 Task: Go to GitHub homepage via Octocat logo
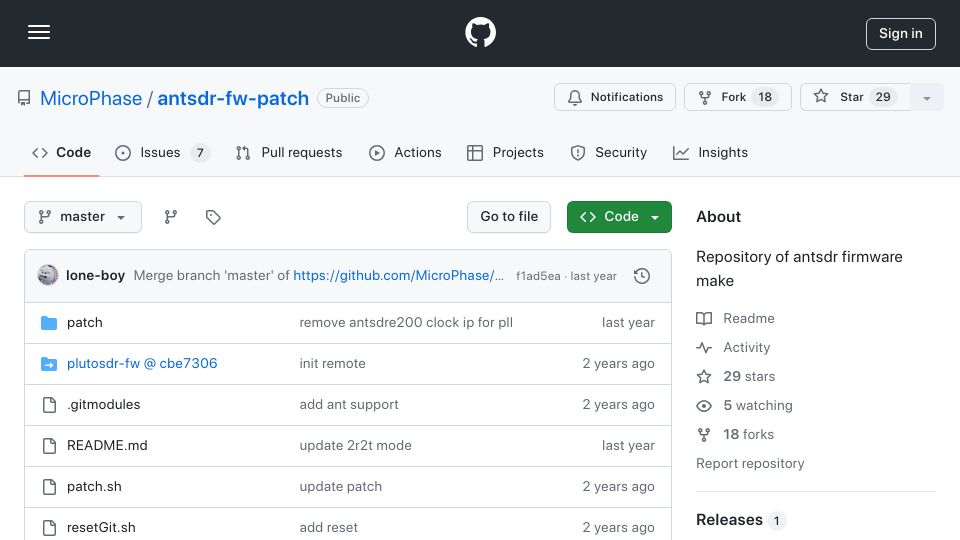coord(480,32)
